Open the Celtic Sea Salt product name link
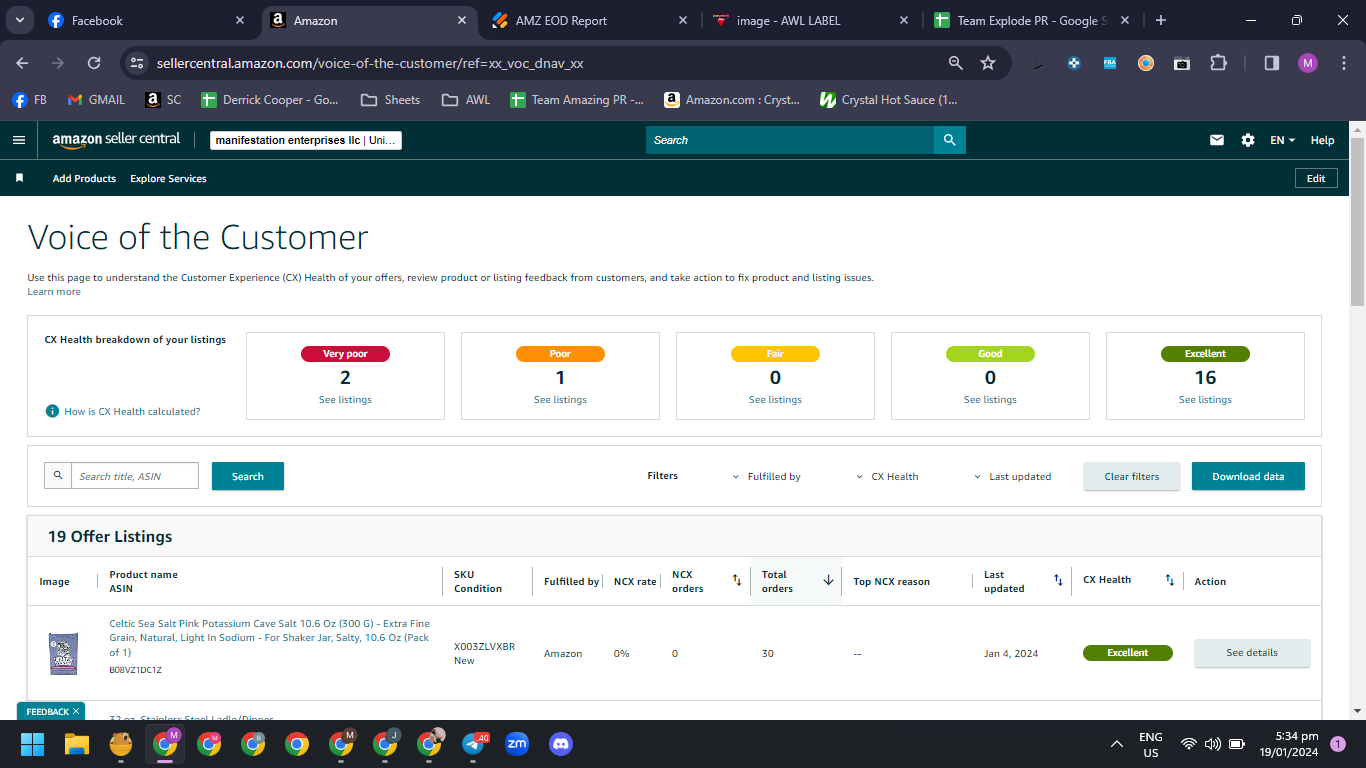 coord(270,637)
